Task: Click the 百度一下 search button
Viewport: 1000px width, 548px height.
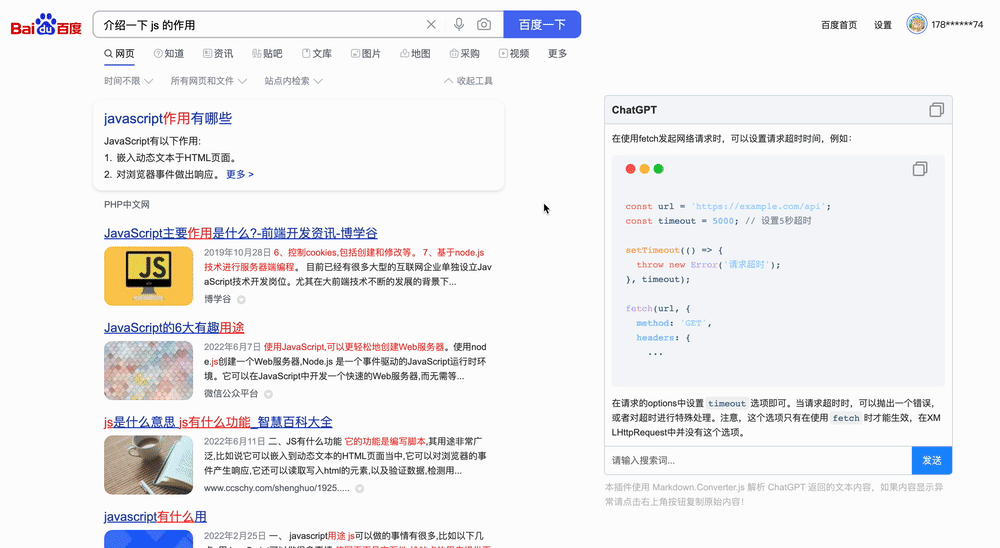Action: [542, 24]
